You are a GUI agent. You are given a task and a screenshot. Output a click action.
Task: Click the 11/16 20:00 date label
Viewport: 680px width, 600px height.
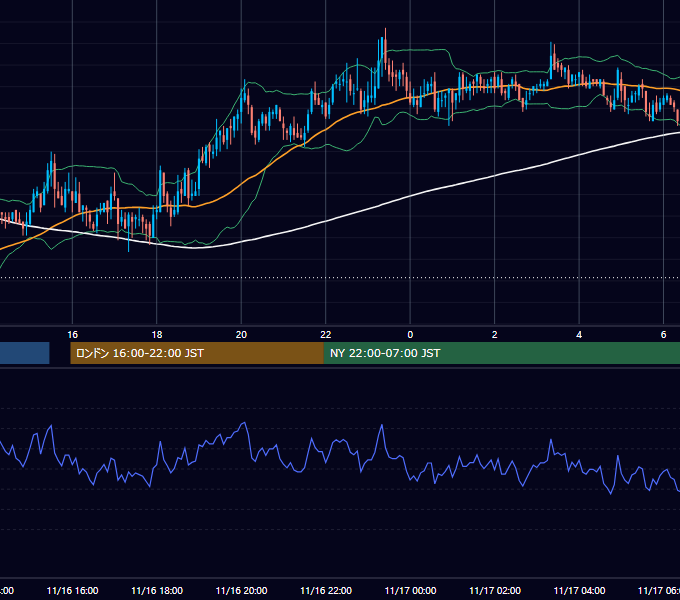point(241,590)
